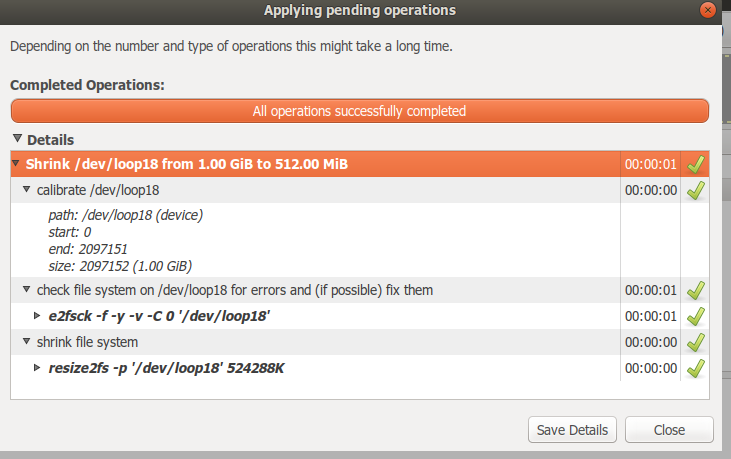Select the path: /dev/loop18 (device) line
Viewport: 731px width, 459px height.
126,215
